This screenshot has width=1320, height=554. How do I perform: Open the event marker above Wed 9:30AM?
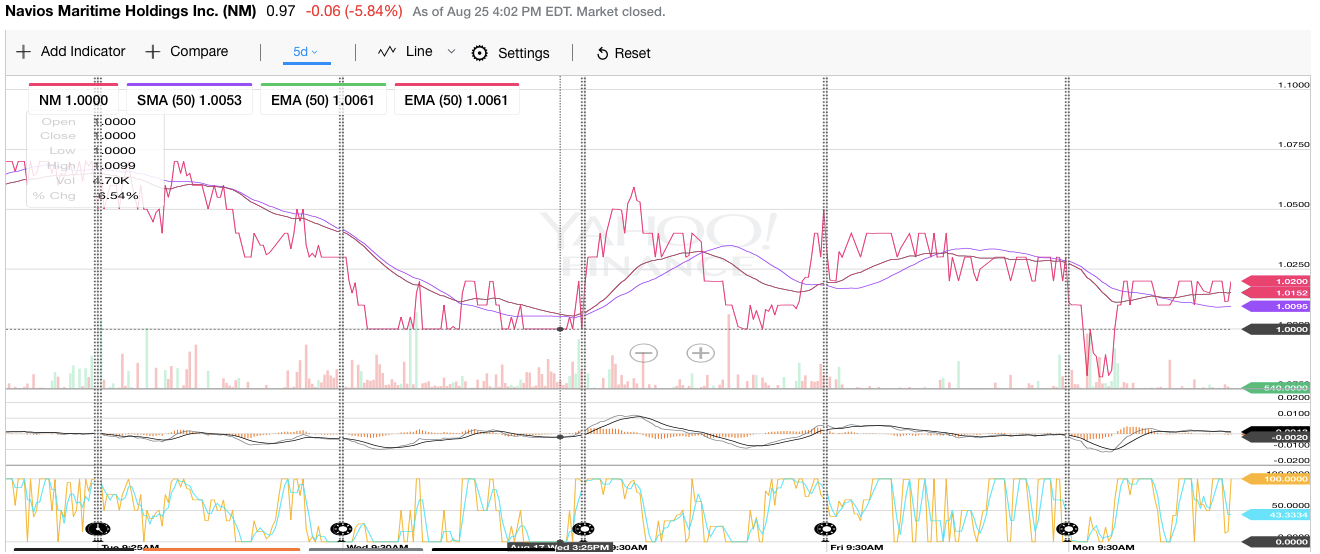(341, 529)
